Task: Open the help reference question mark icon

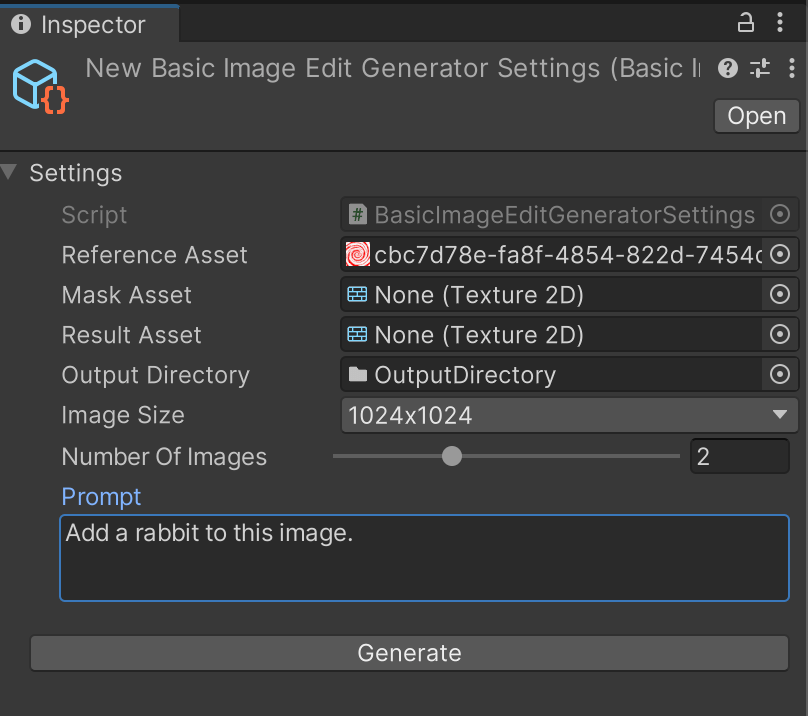Action: pos(729,68)
